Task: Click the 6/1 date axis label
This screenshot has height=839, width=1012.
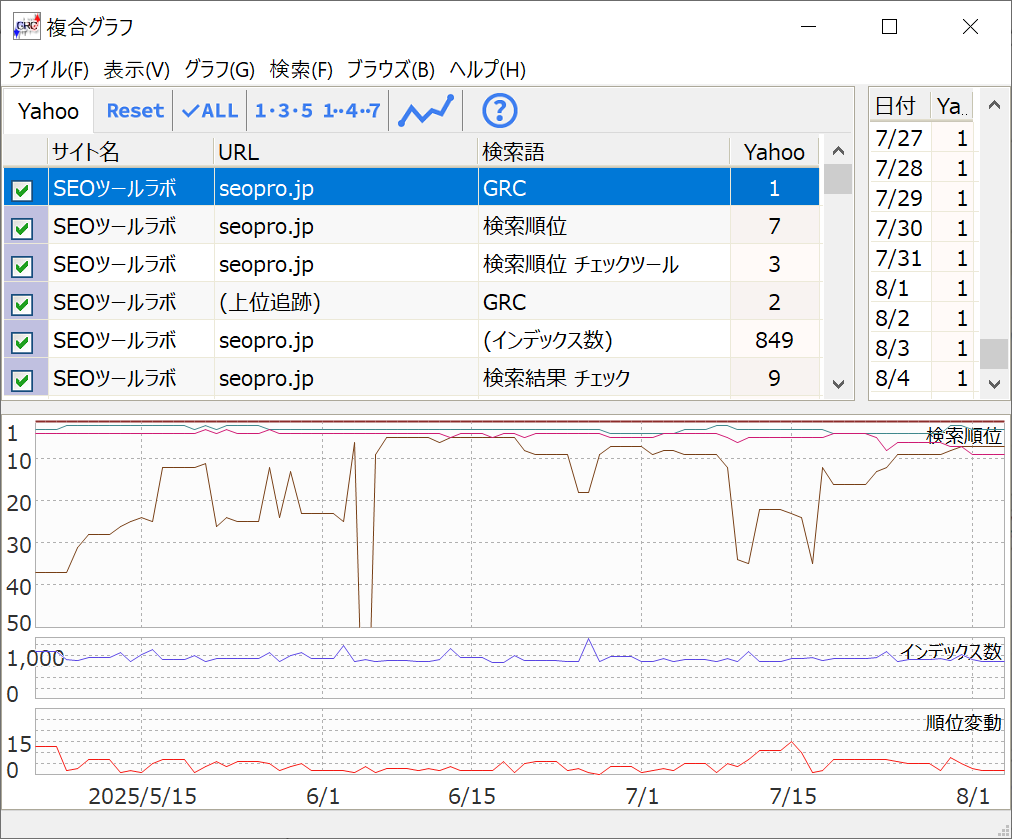Action: pyautogui.click(x=323, y=796)
